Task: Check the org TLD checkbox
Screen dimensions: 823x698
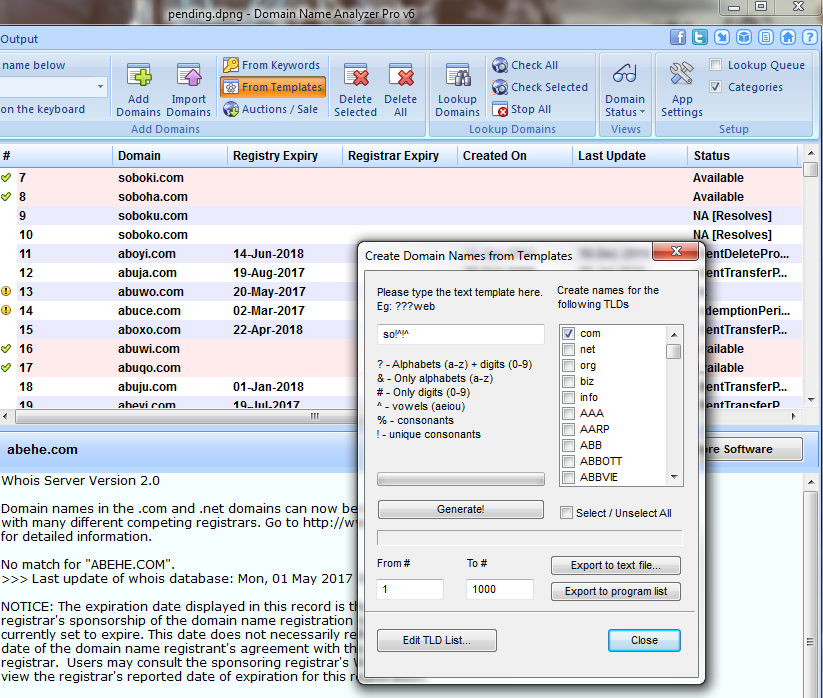Action: click(568, 365)
